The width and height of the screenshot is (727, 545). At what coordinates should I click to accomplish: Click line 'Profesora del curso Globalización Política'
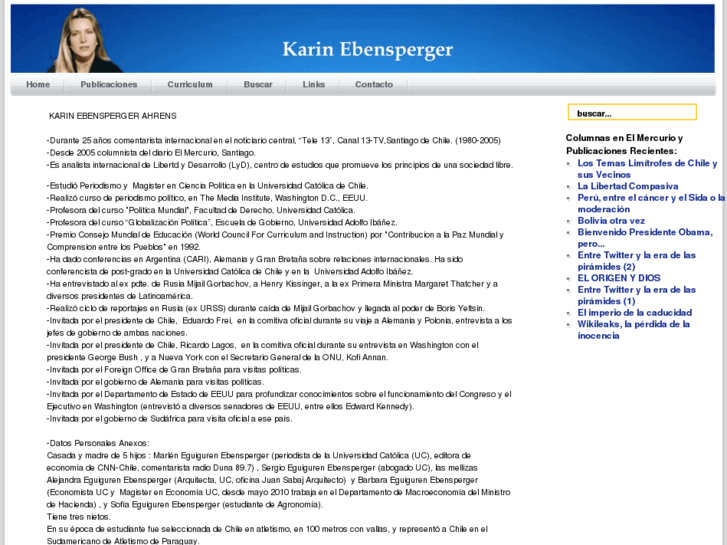point(222,222)
